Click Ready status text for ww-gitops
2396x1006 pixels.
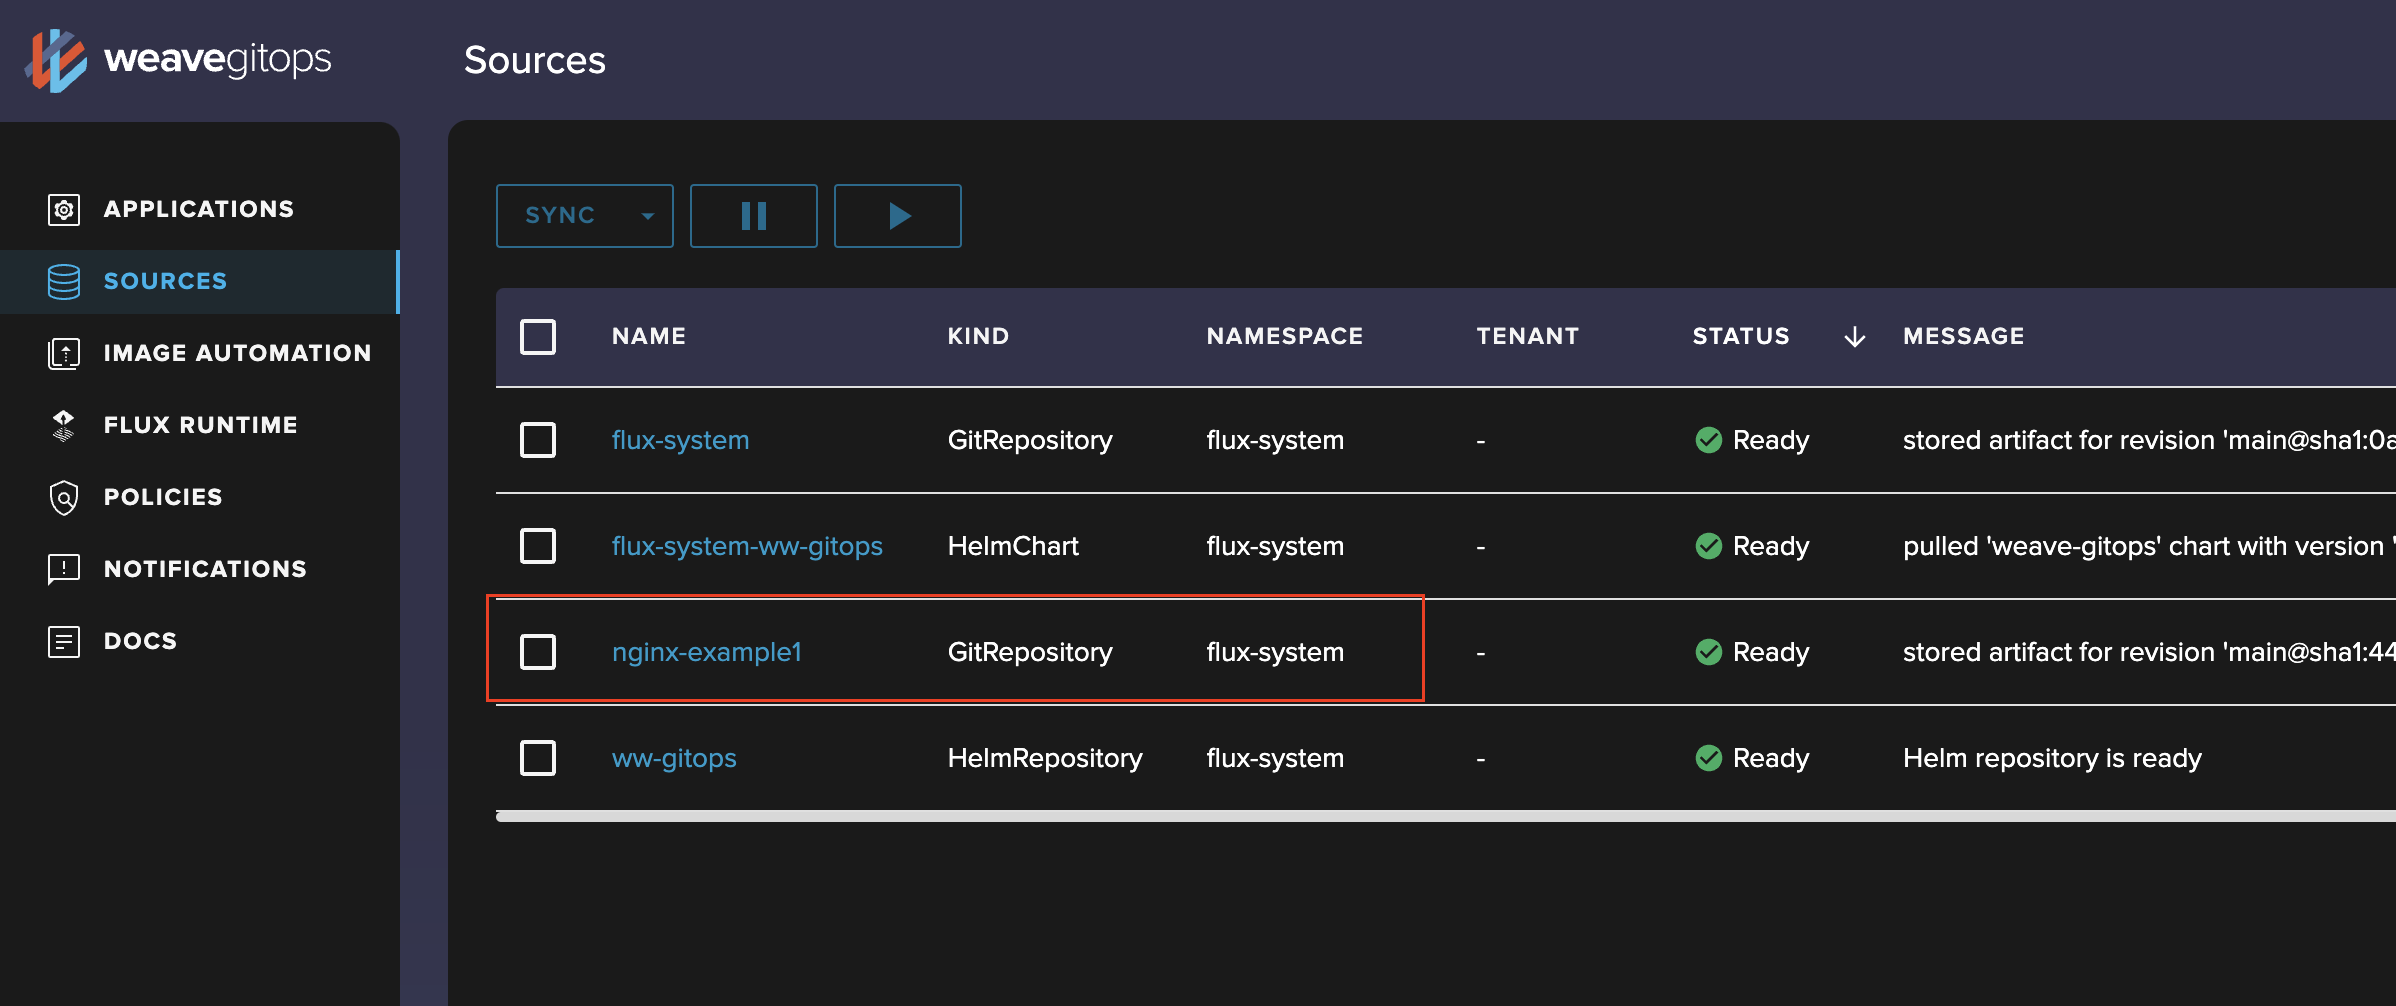point(1771,758)
